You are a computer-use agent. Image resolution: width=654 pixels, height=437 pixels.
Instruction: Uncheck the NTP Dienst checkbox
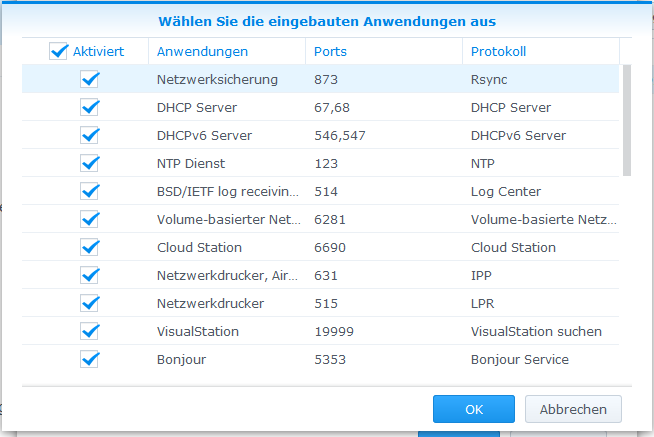pyautogui.click(x=90, y=163)
